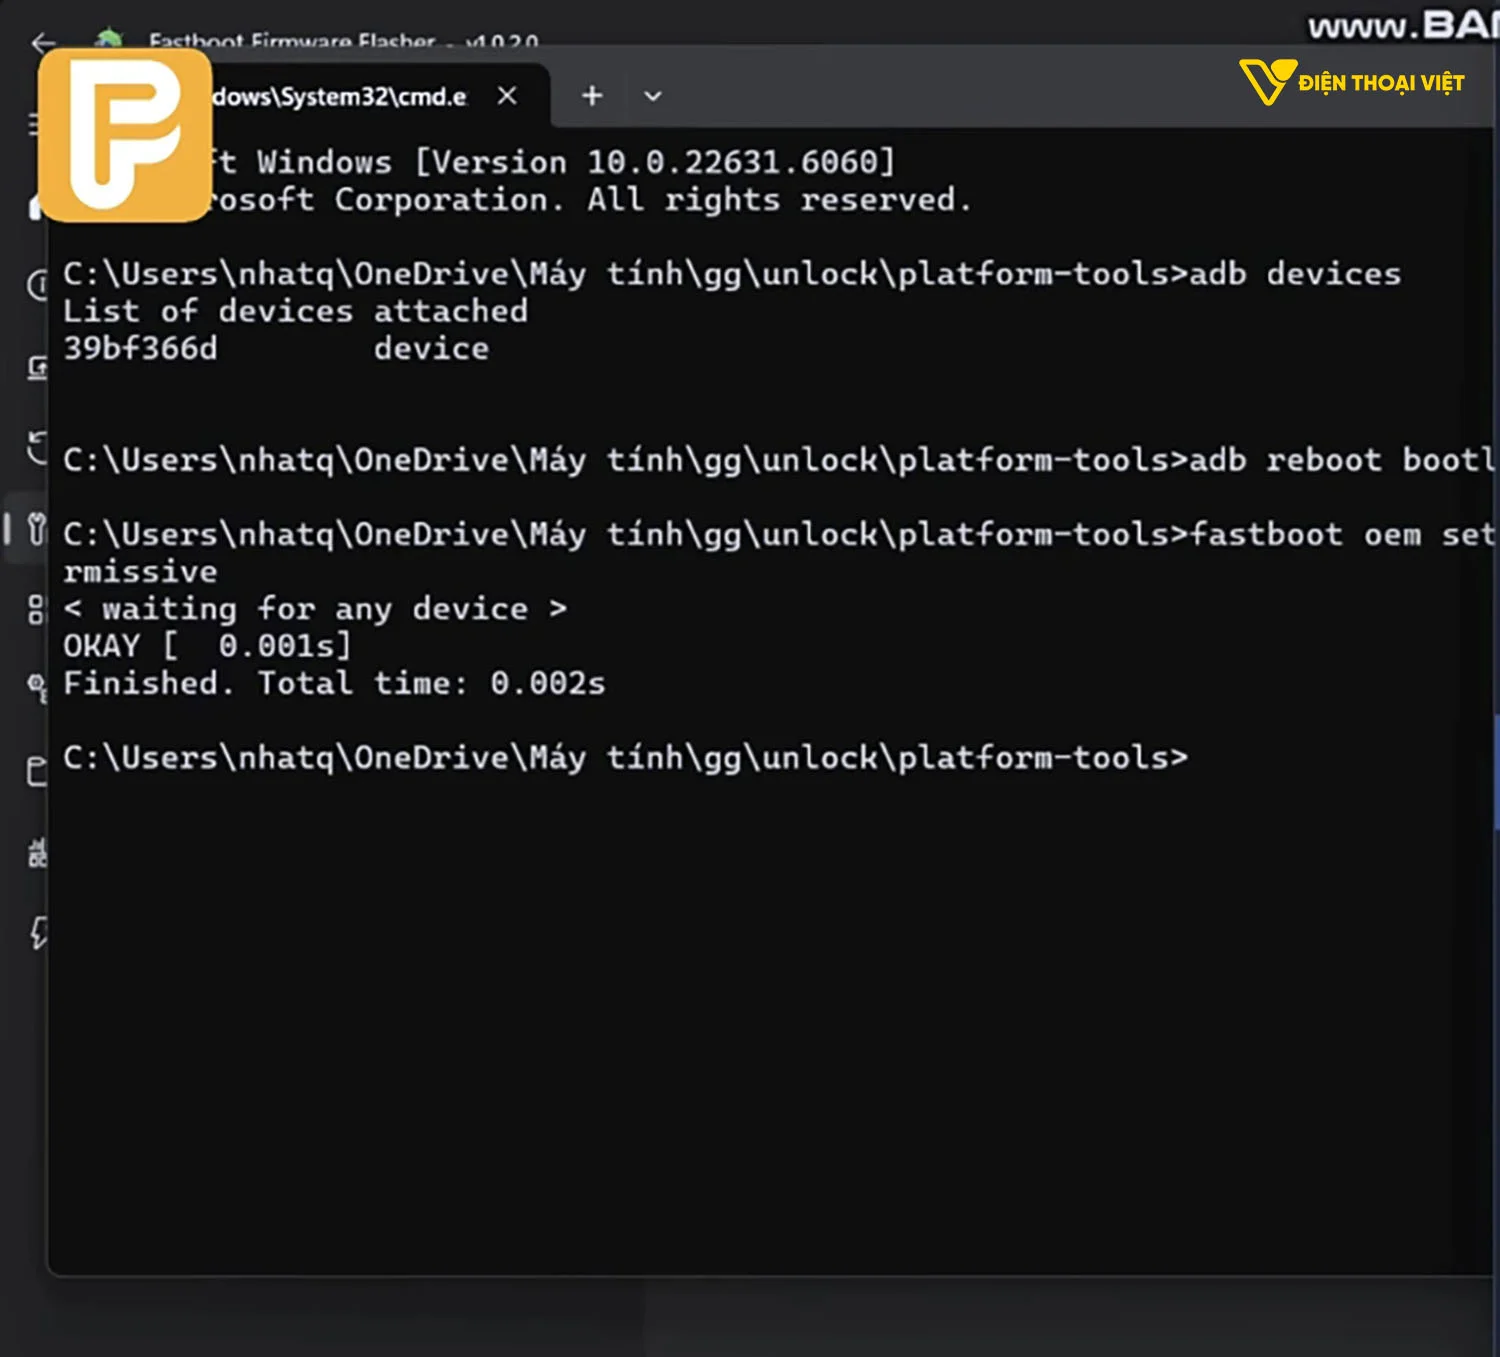Open the flash/install panel icon

[37, 367]
